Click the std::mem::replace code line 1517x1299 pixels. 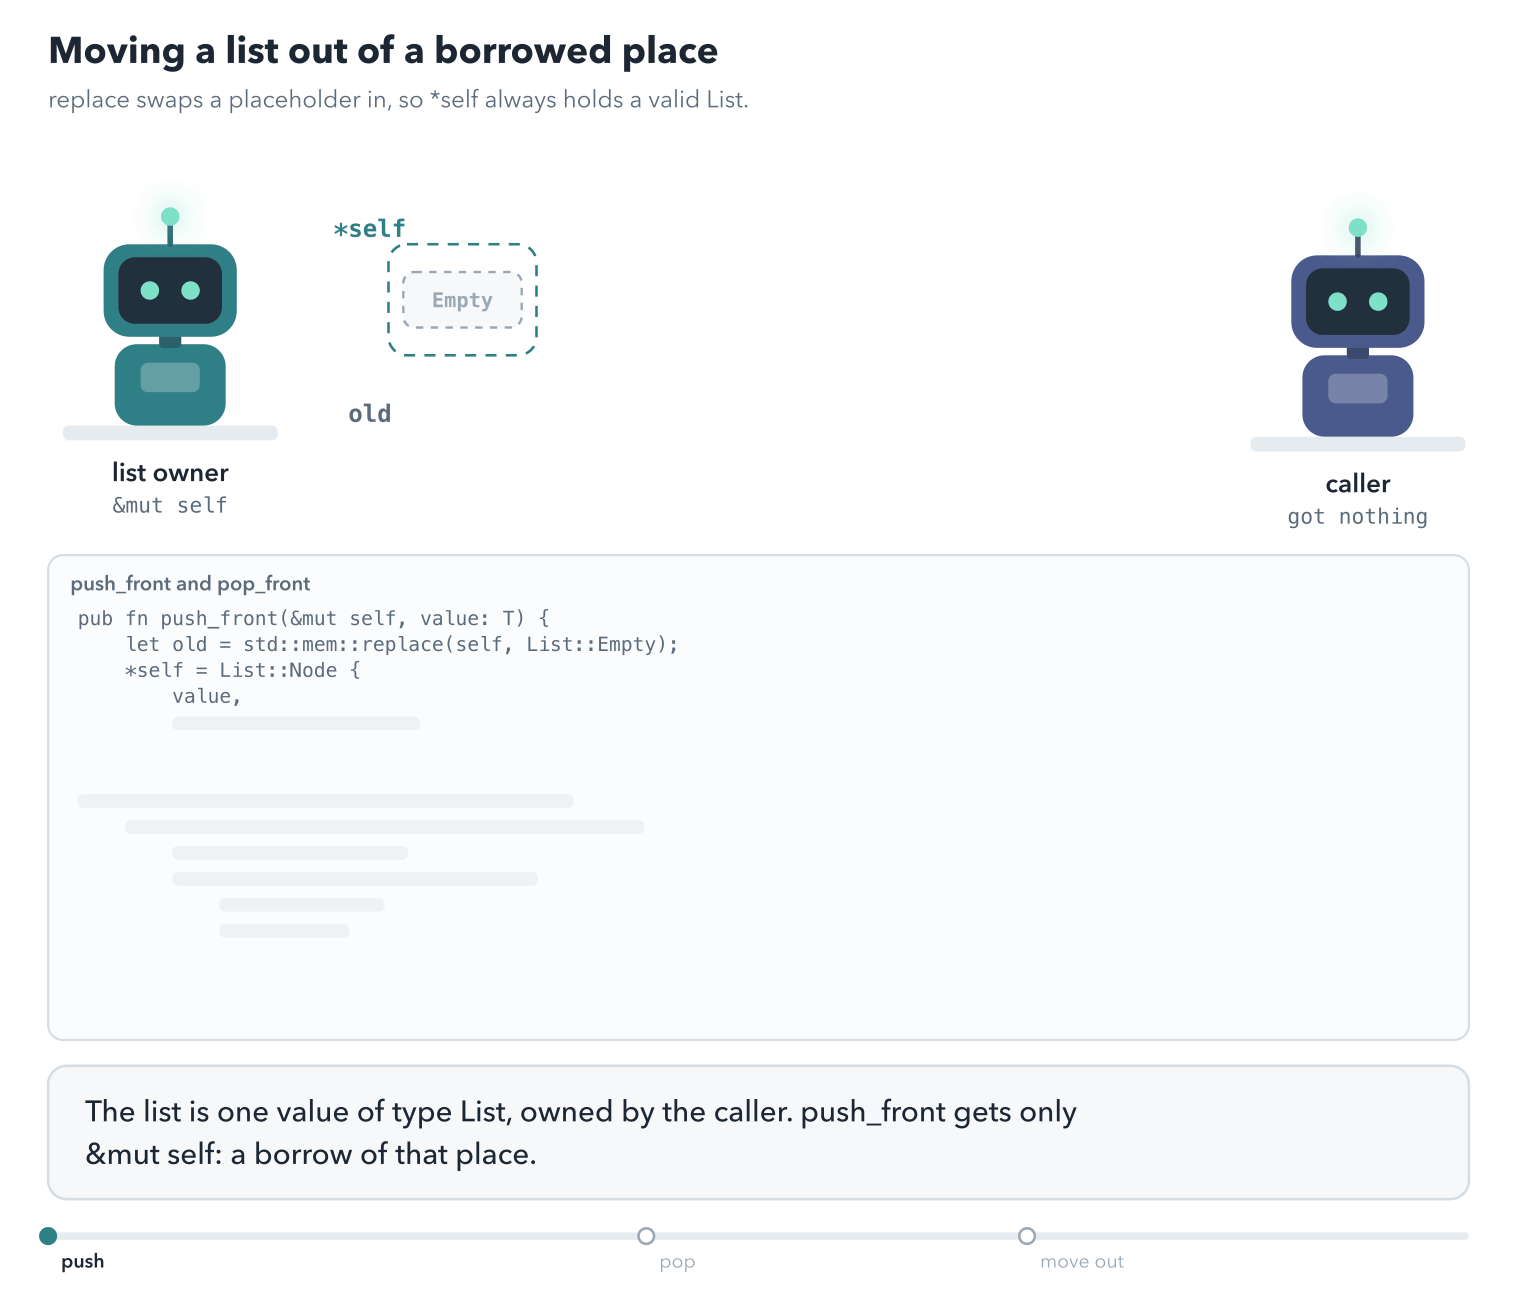402,645
